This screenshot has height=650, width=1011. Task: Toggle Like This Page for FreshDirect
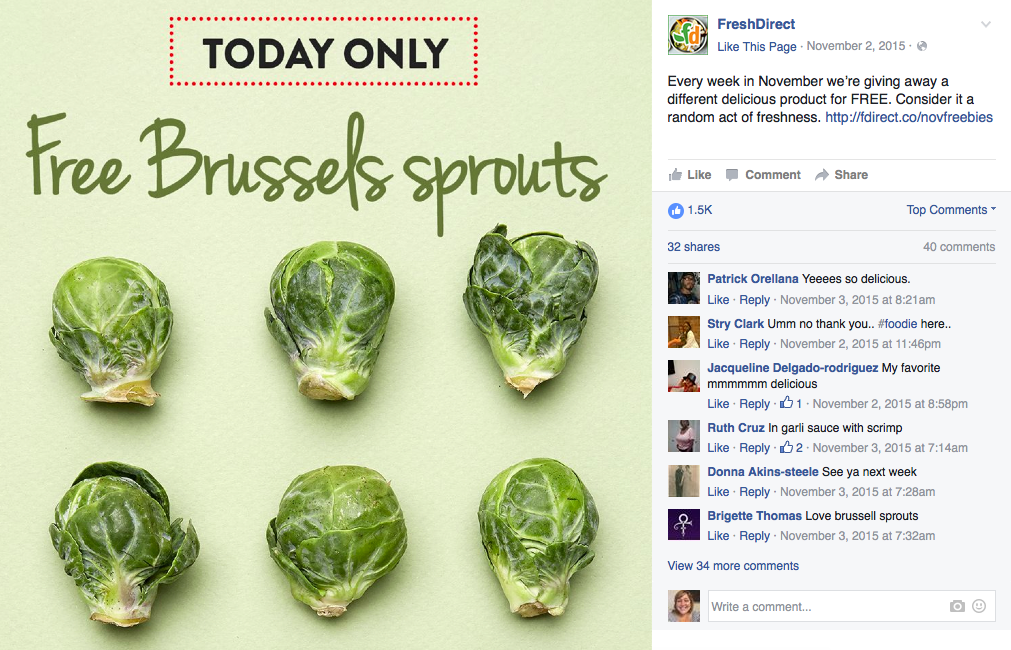point(757,47)
